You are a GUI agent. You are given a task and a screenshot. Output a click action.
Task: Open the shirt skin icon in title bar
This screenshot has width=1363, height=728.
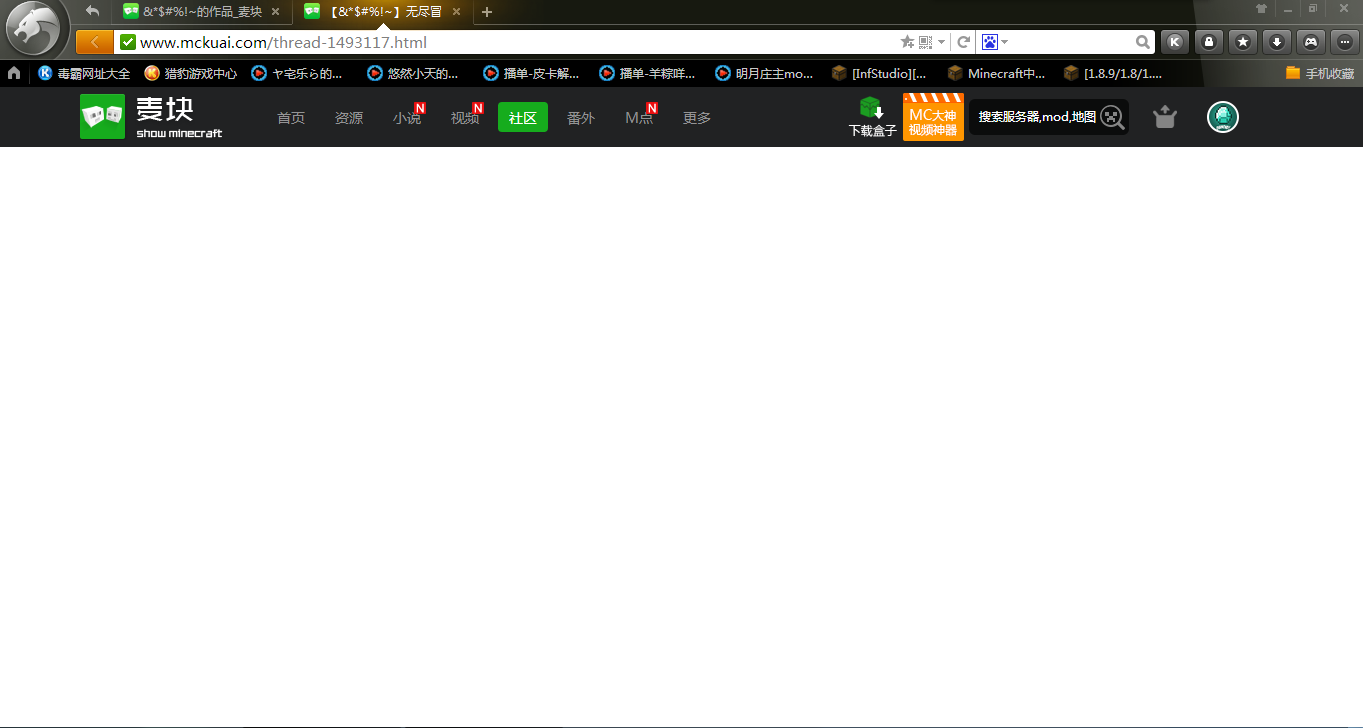(1261, 8)
